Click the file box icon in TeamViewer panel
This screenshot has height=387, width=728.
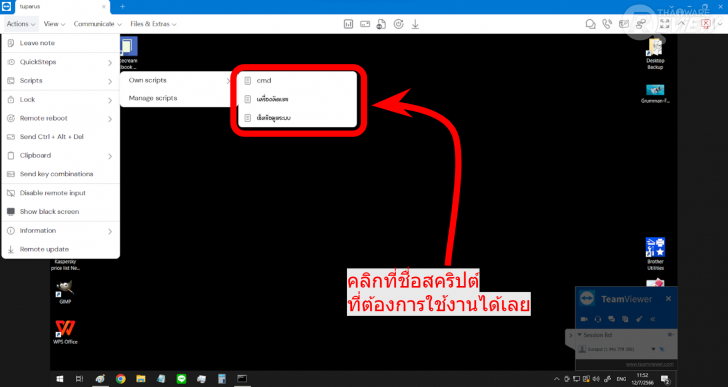point(625,319)
